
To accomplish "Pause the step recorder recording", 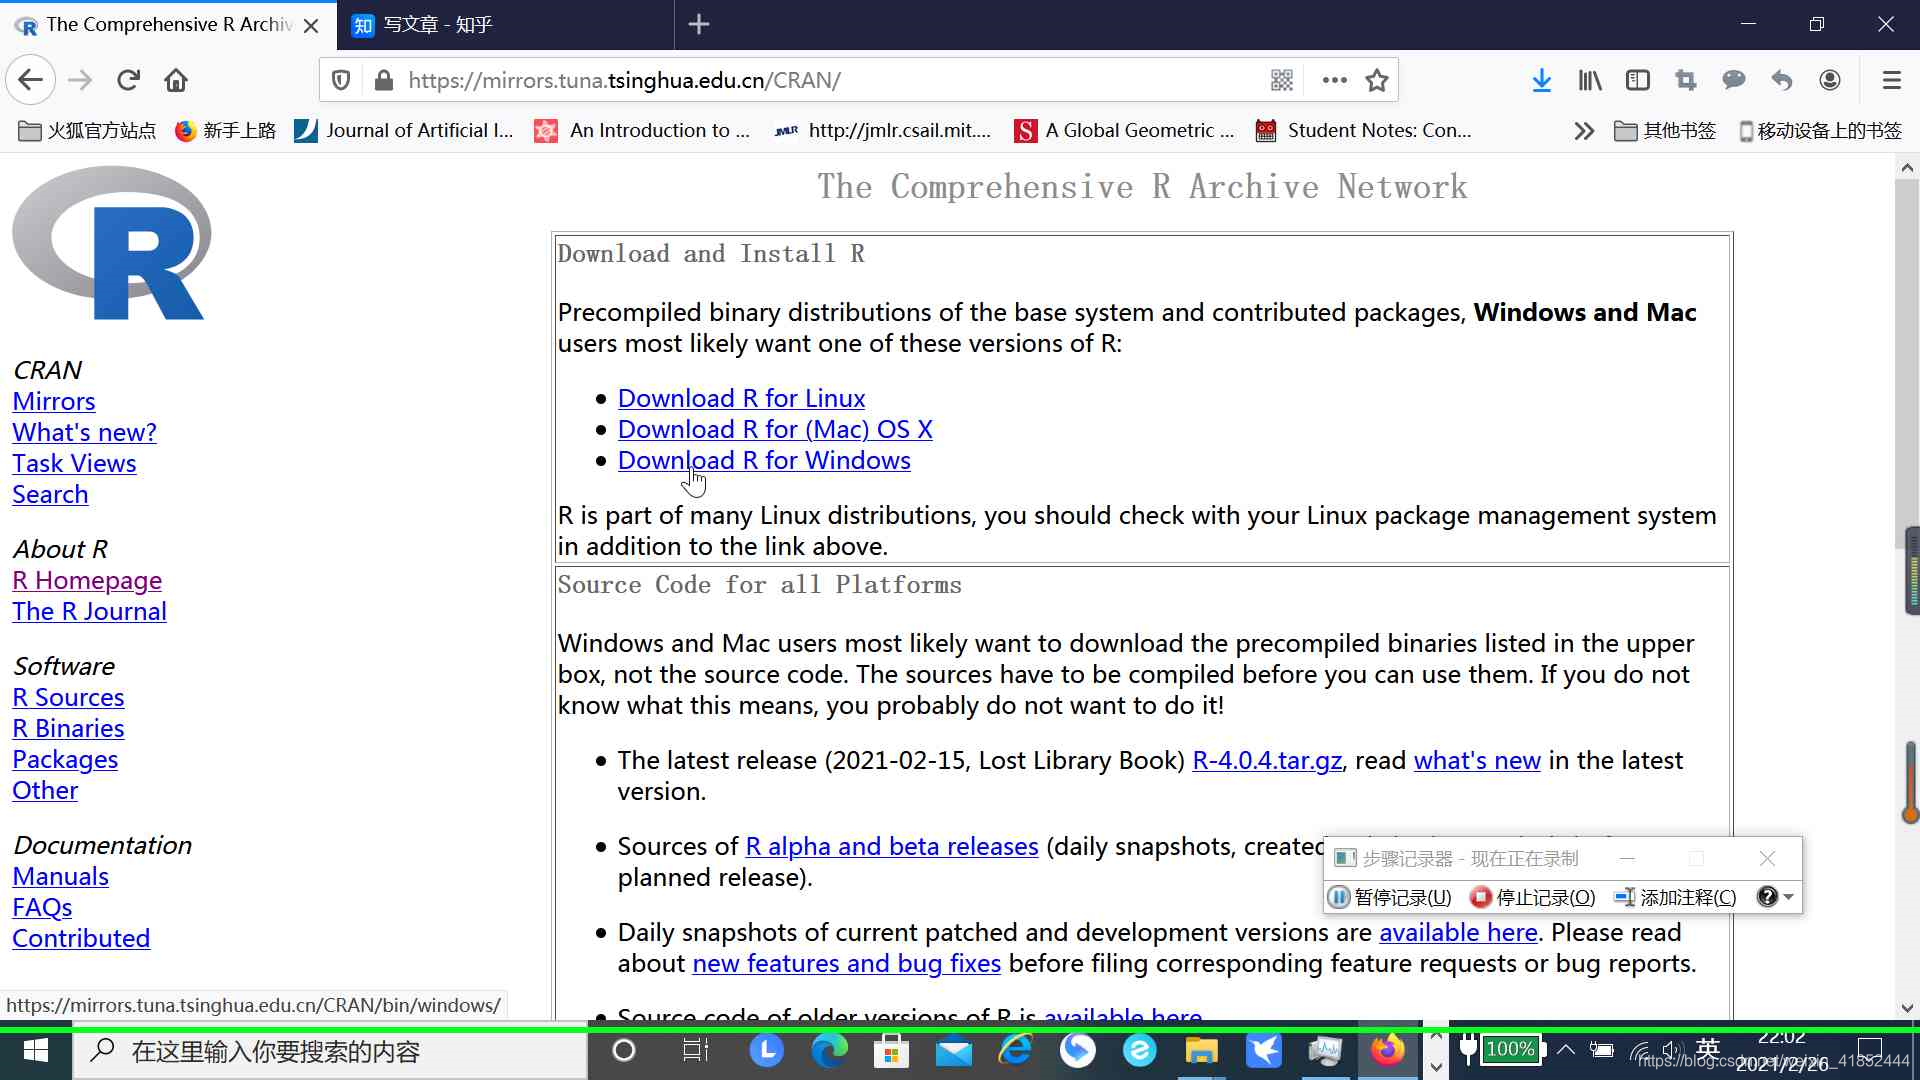I will [x=1389, y=897].
